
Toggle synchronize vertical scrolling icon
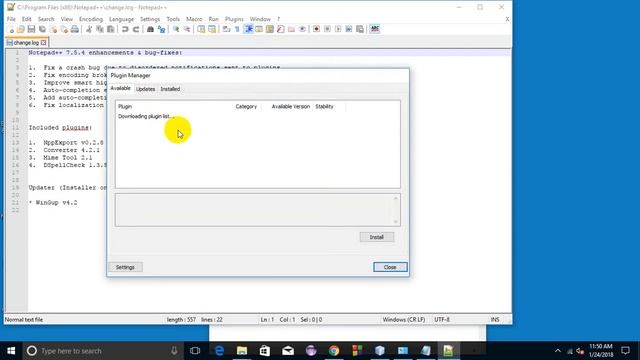pyautogui.click(x=201, y=29)
